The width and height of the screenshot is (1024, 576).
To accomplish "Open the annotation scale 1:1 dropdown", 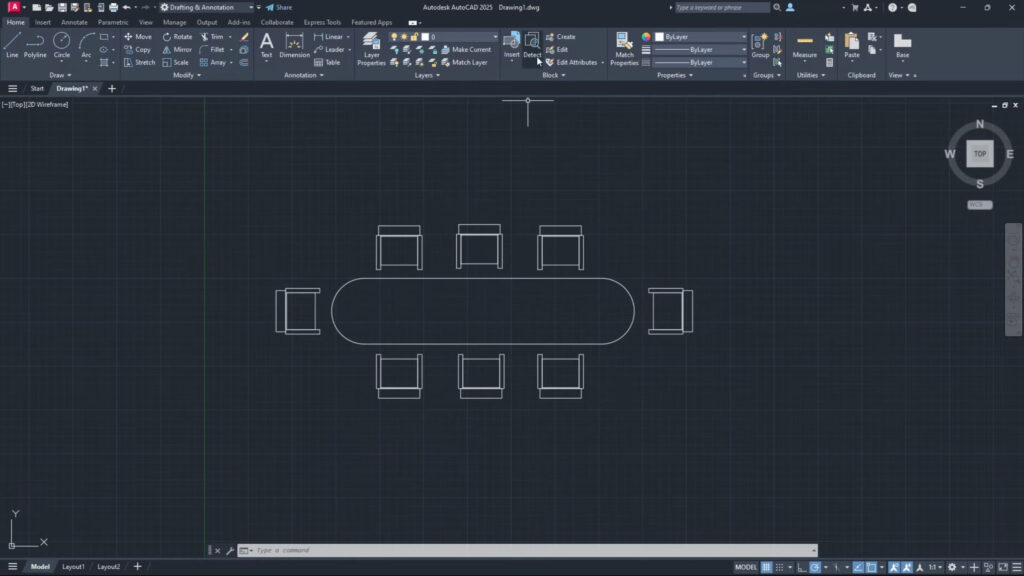I will pyautogui.click(x=936, y=567).
